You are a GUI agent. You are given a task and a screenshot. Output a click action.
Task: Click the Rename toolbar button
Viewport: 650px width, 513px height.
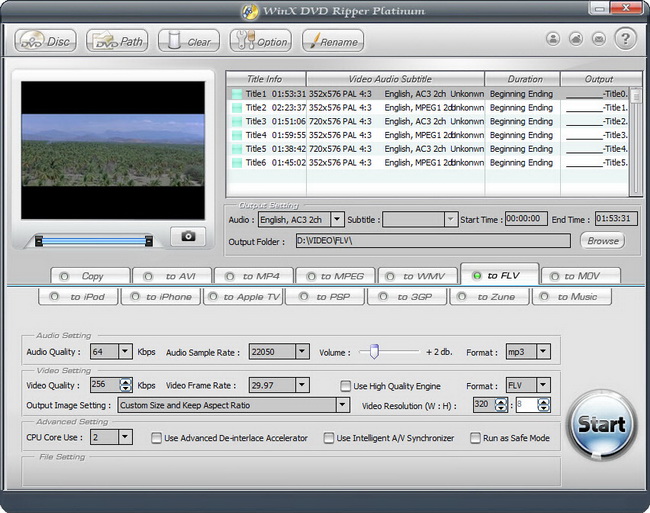pyautogui.click(x=333, y=41)
